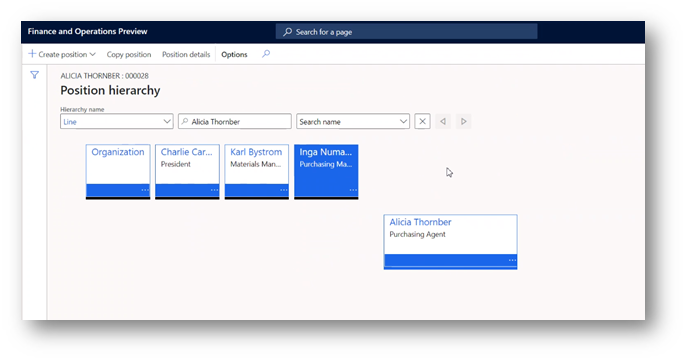
Task: Click the Line hierarchy name field
Action: (x=117, y=121)
